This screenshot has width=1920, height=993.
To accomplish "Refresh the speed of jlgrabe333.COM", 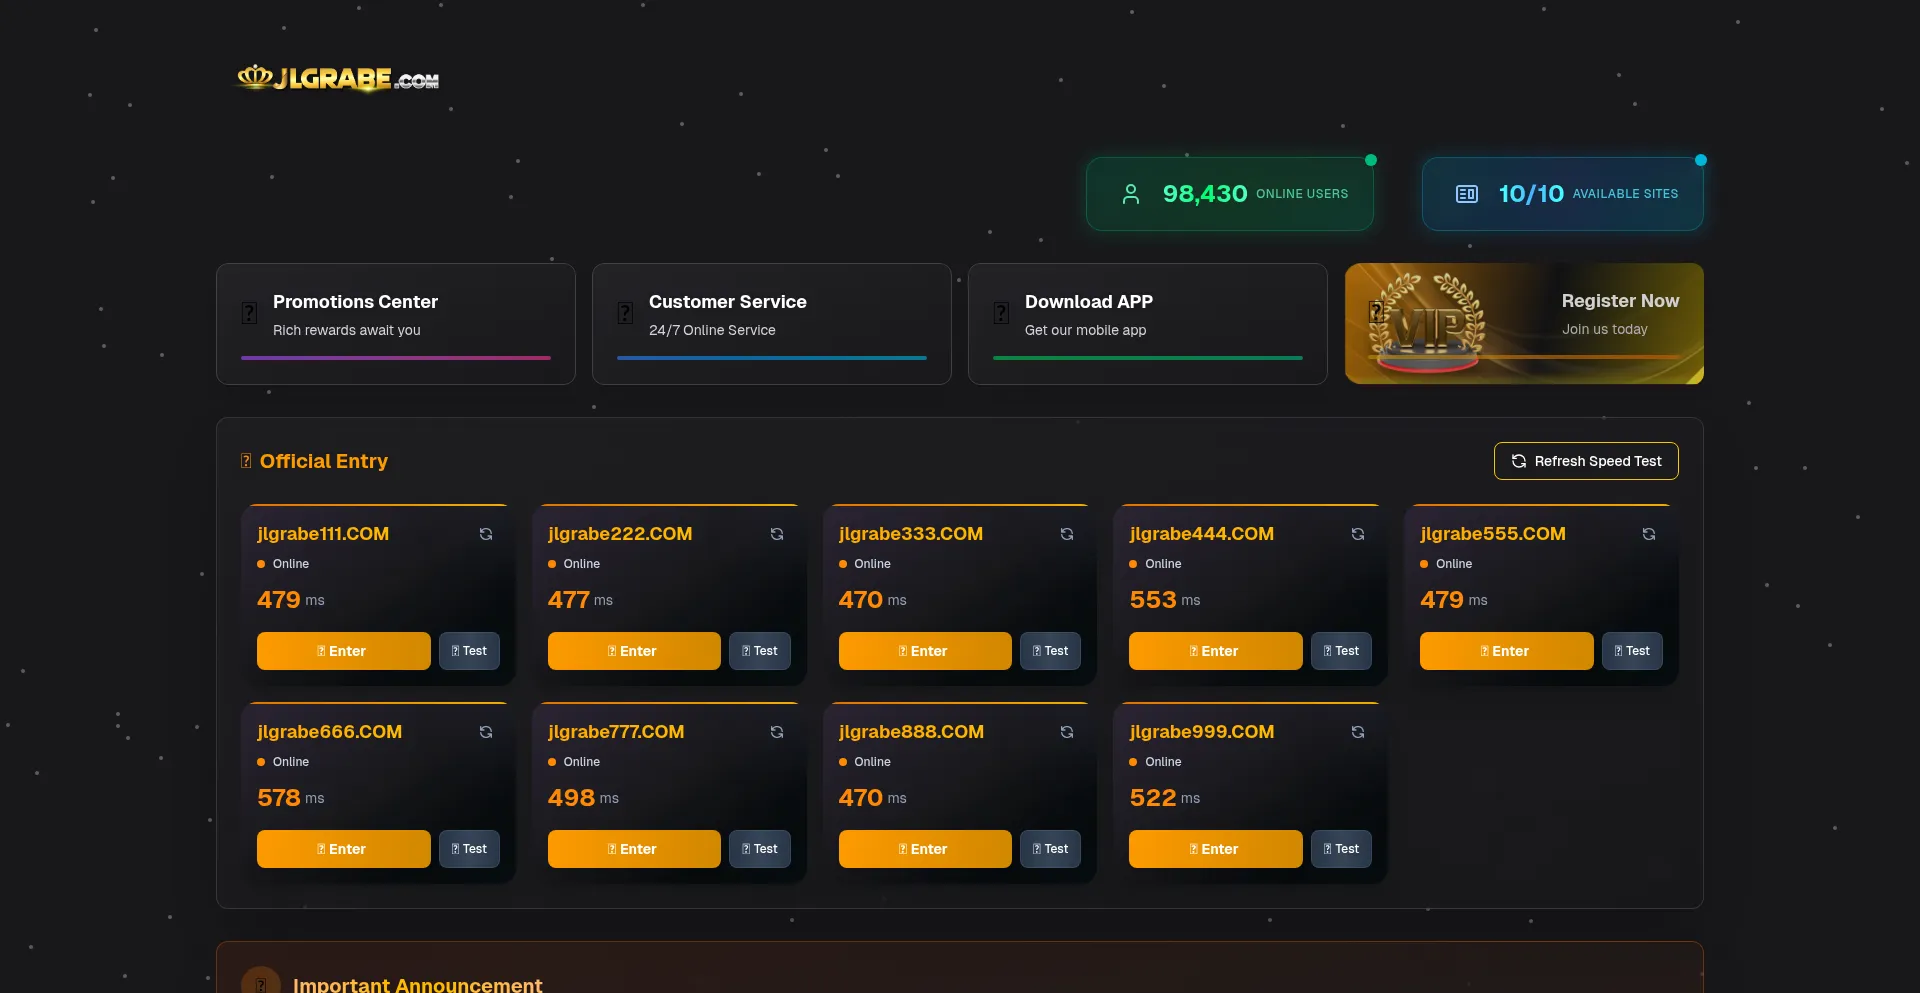I will pyautogui.click(x=1067, y=534).
